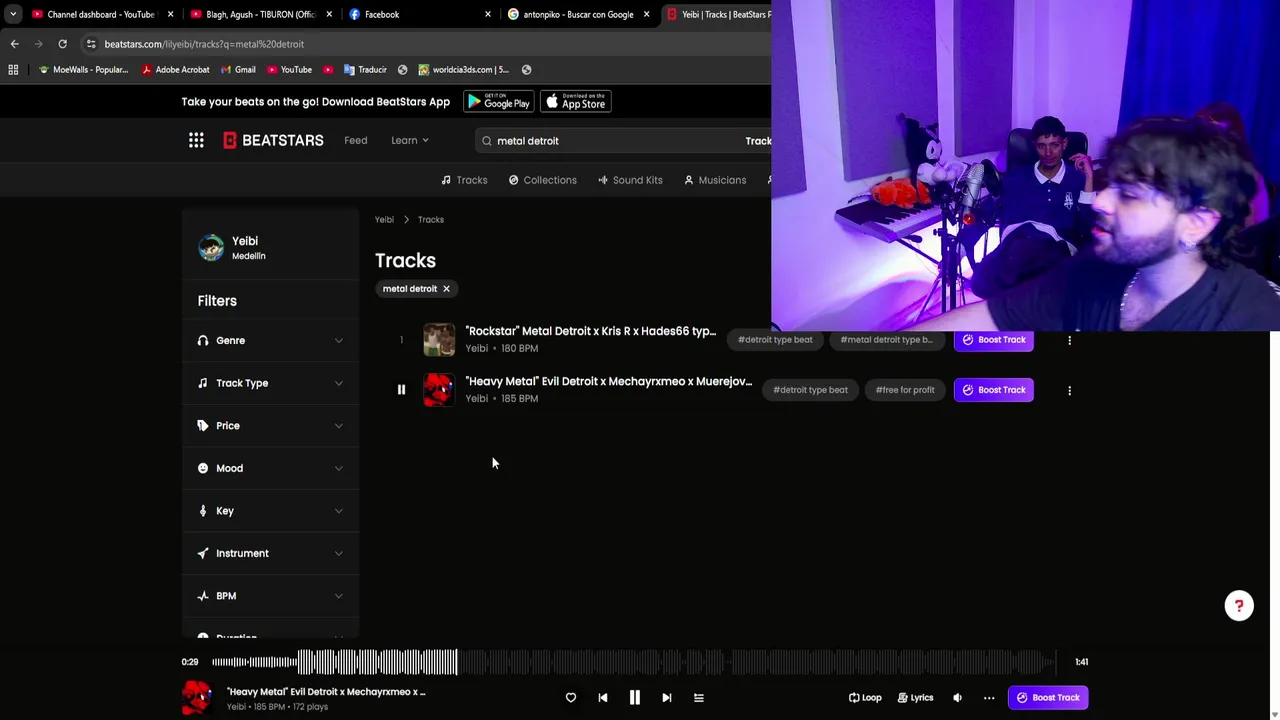Pause playback in the player bar

click(634, 698)
